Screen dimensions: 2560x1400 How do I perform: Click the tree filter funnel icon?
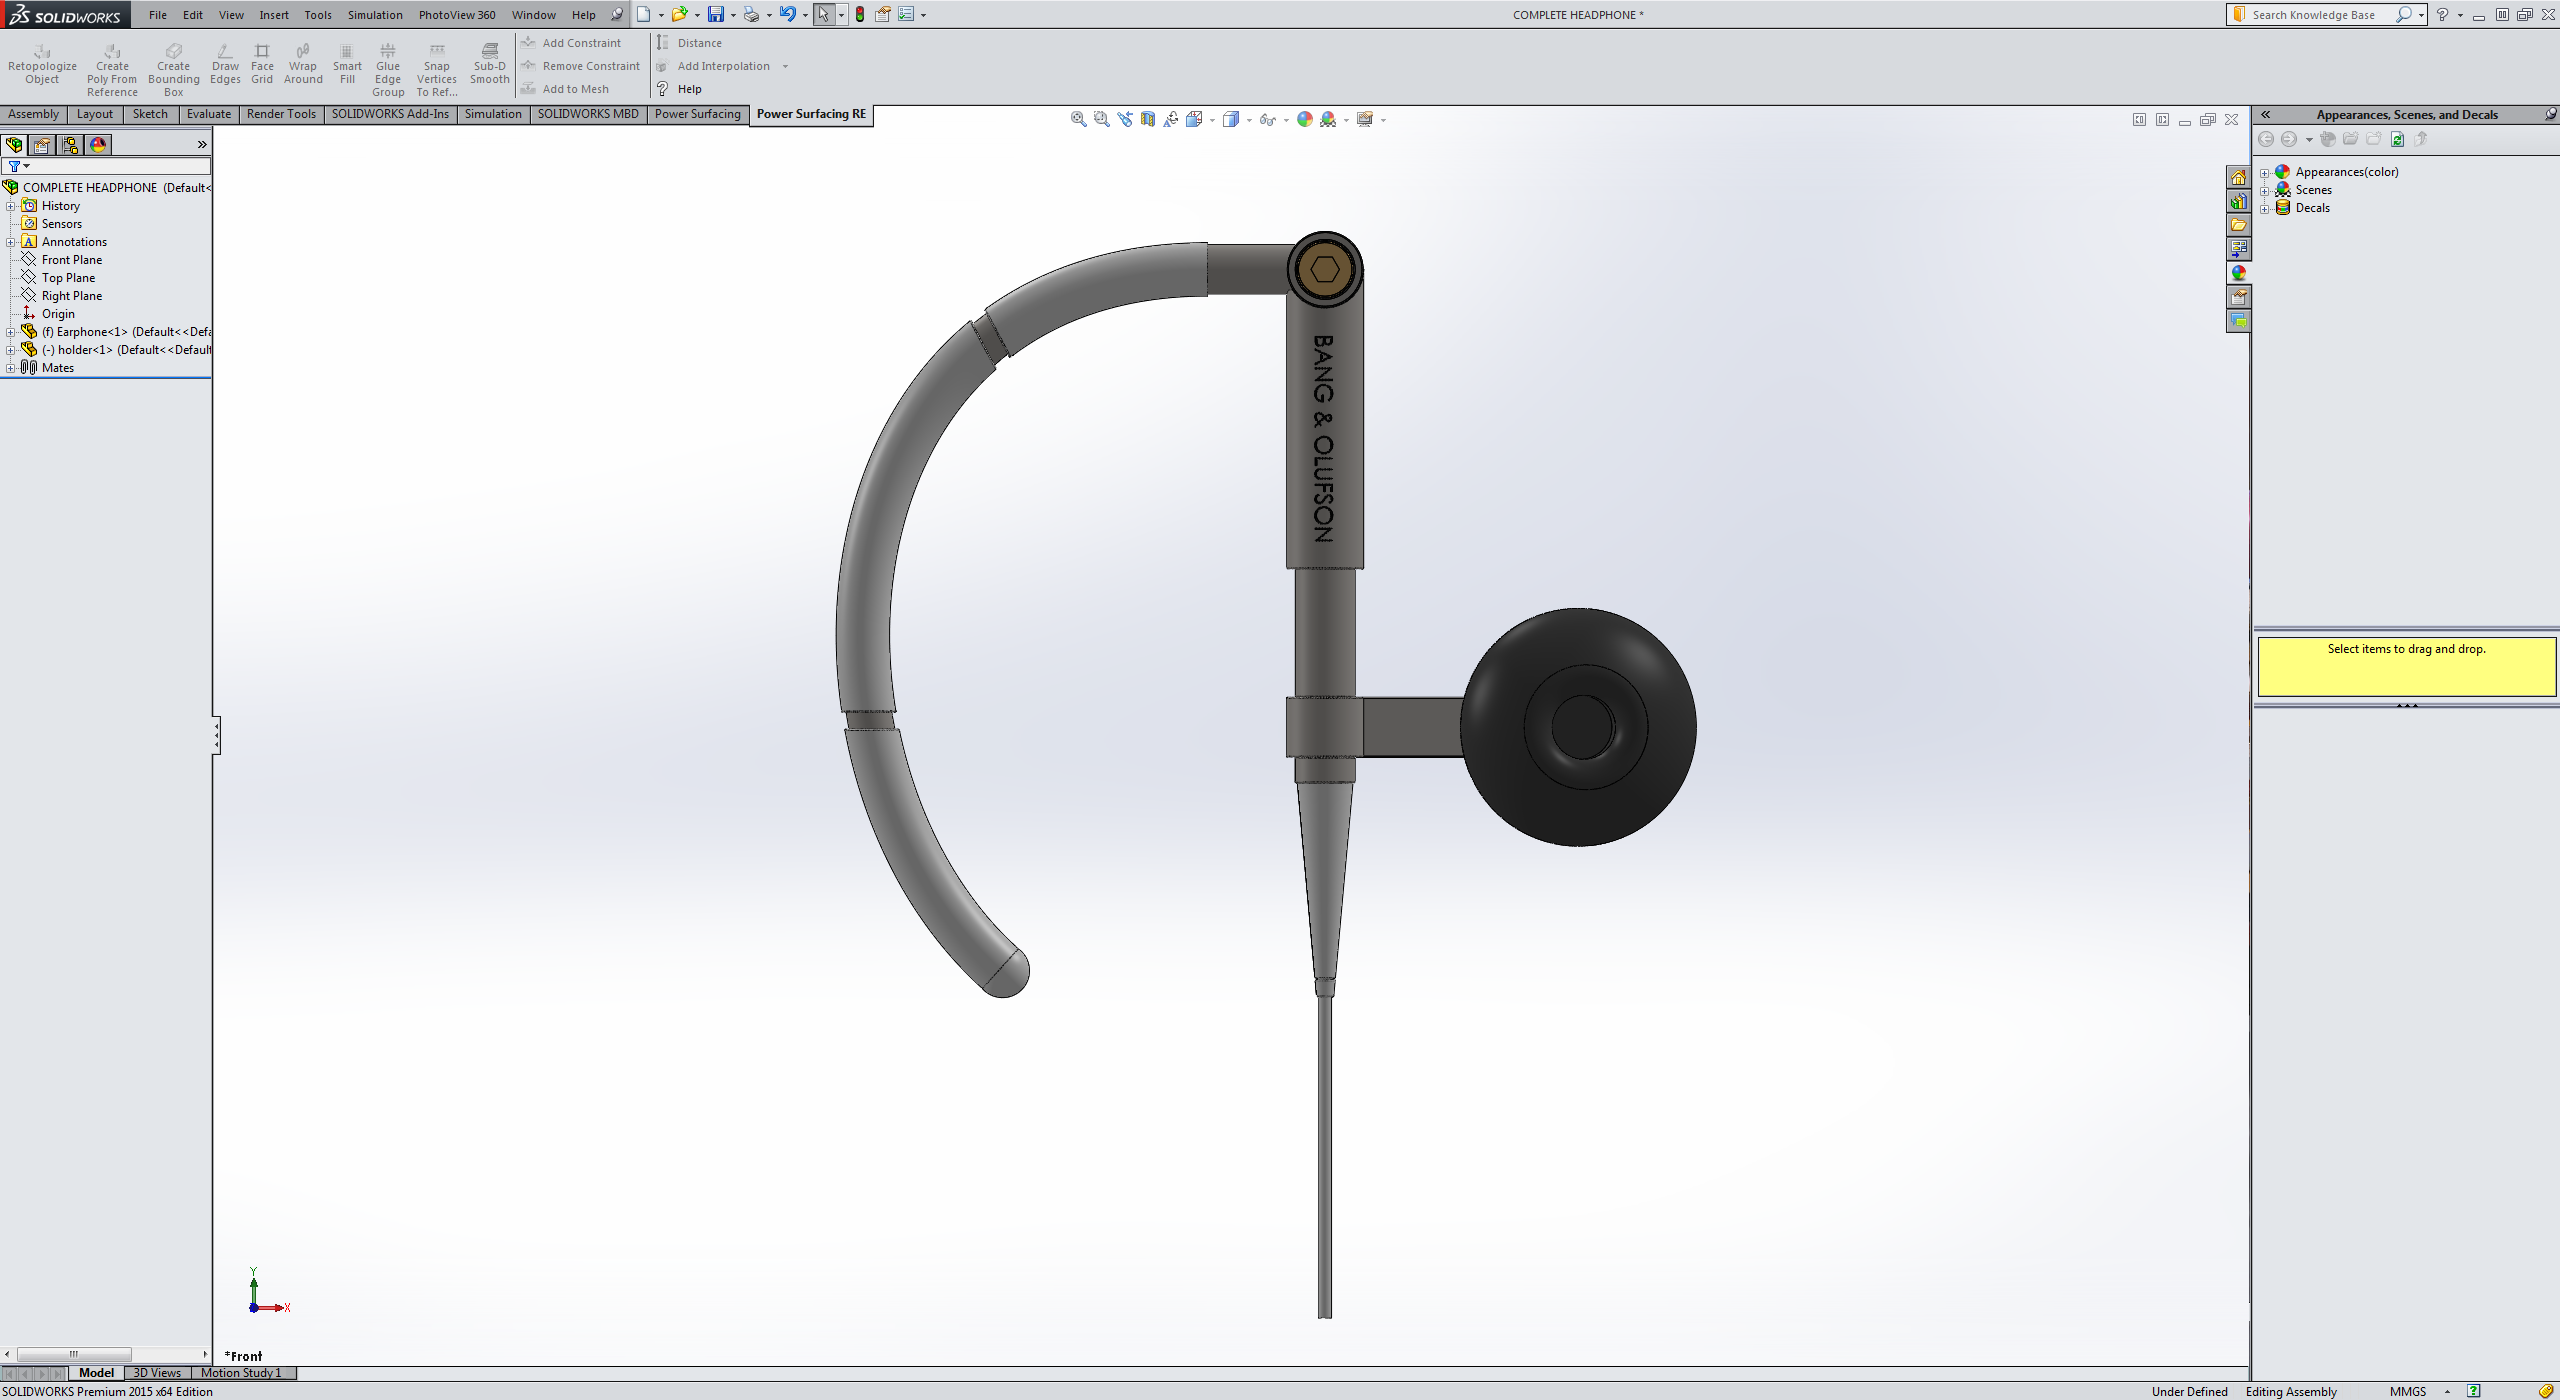pyautogui.click(x=14, y=166)
